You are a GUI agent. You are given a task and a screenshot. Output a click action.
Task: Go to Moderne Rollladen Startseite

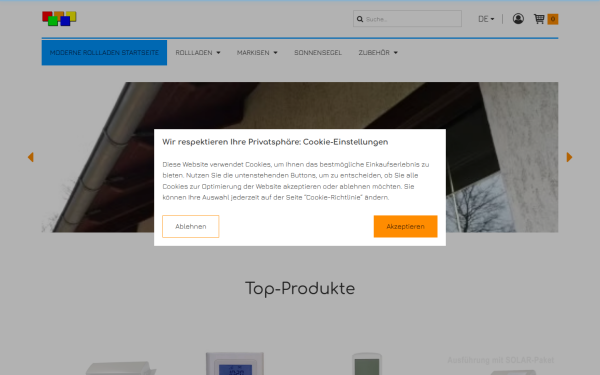coord(104,52)
